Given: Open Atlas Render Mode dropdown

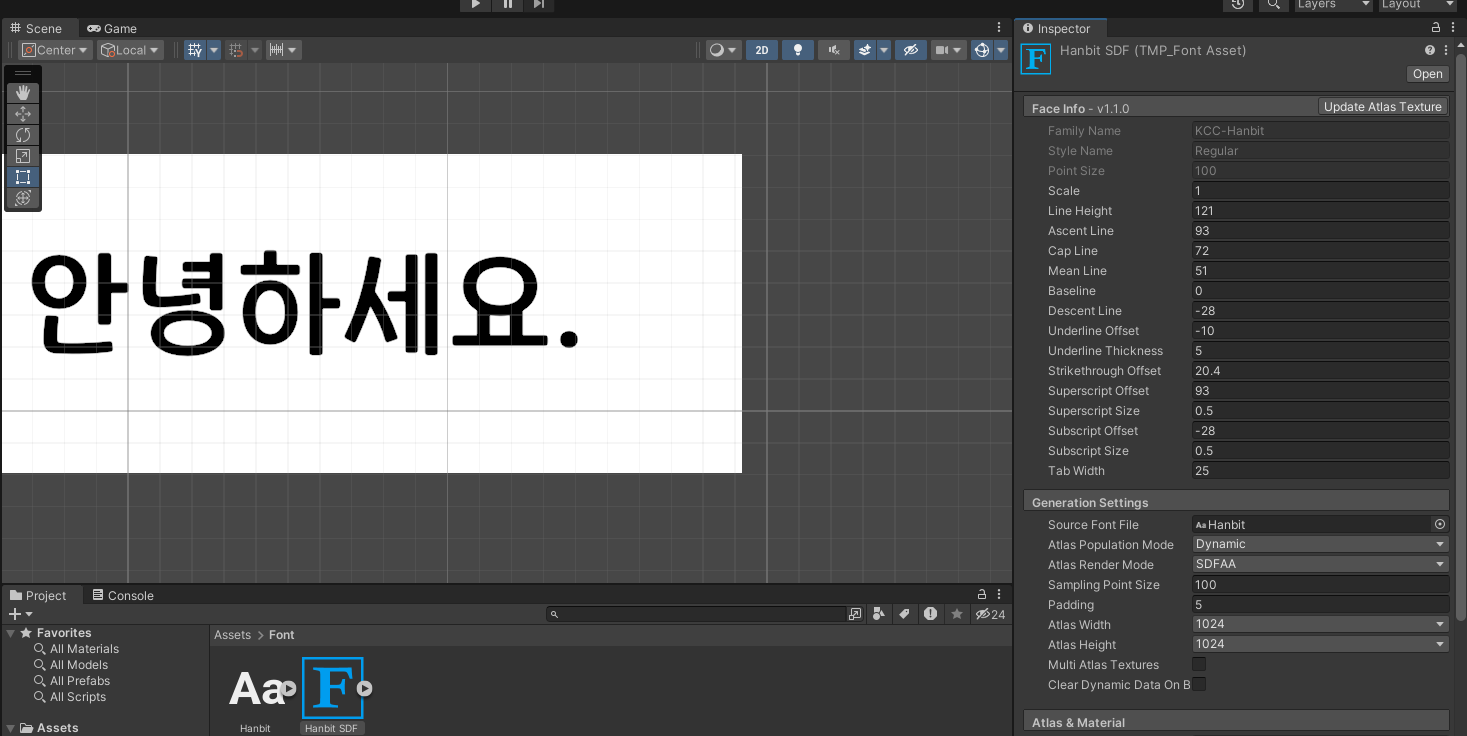Looking at the screenshot, I should pyautogui.click(x=1320, y=564).
